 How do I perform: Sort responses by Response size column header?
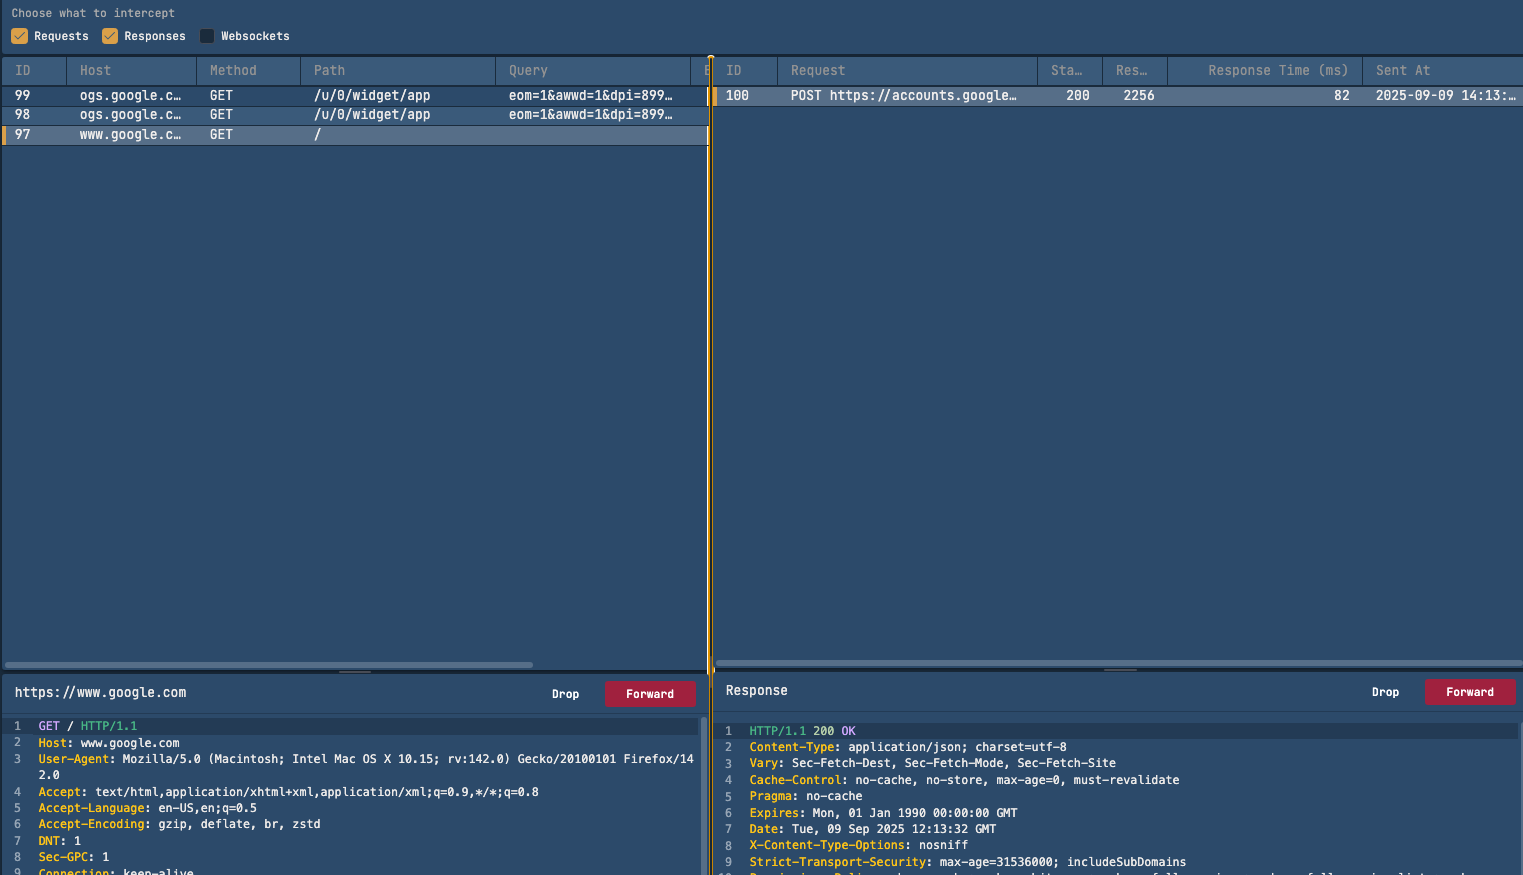[1135, 71]
